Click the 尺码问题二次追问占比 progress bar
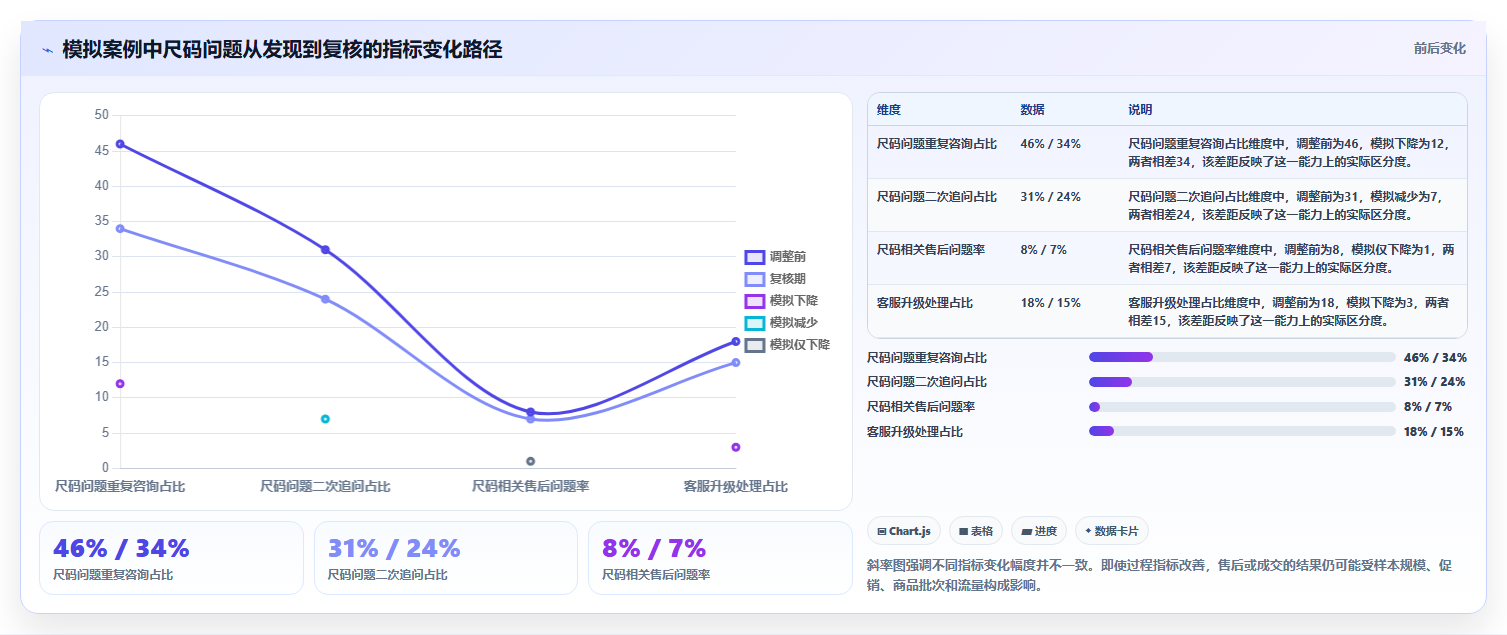The width and height of the screenshot is (1507, 635). click(1242, 382)
